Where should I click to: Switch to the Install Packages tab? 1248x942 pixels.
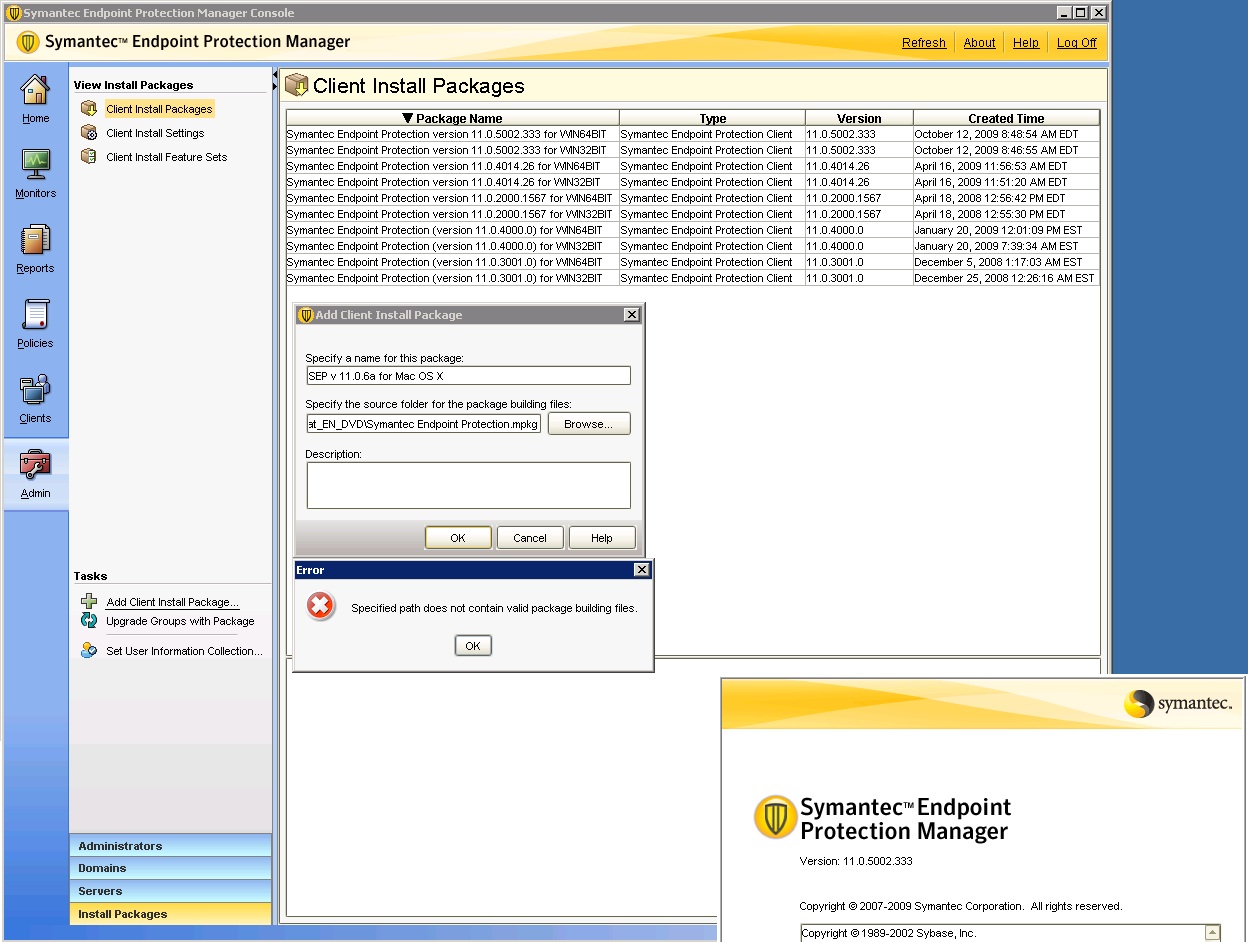coord(171,914)
